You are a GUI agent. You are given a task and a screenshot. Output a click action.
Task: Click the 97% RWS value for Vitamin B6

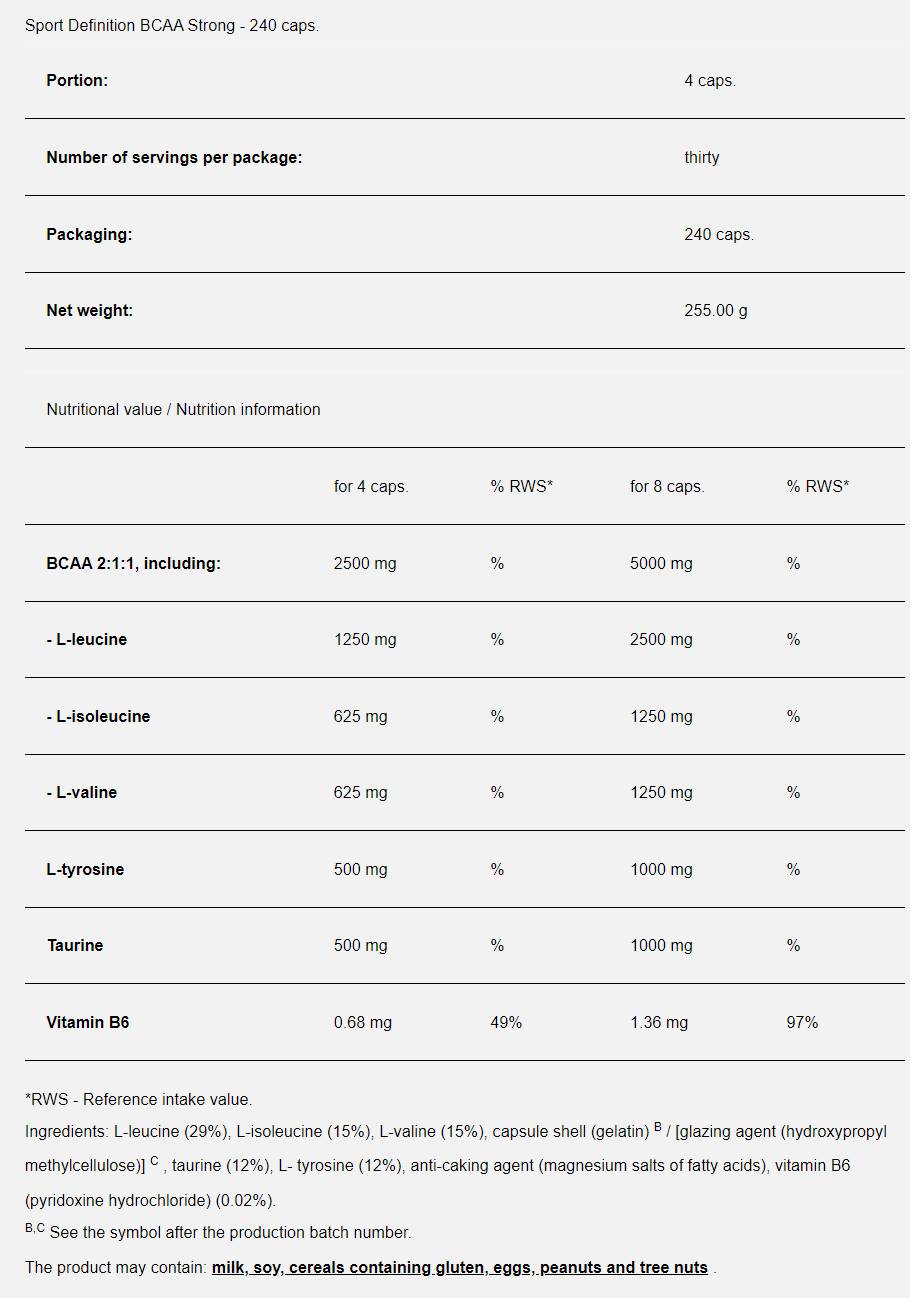coord(802,1022)
